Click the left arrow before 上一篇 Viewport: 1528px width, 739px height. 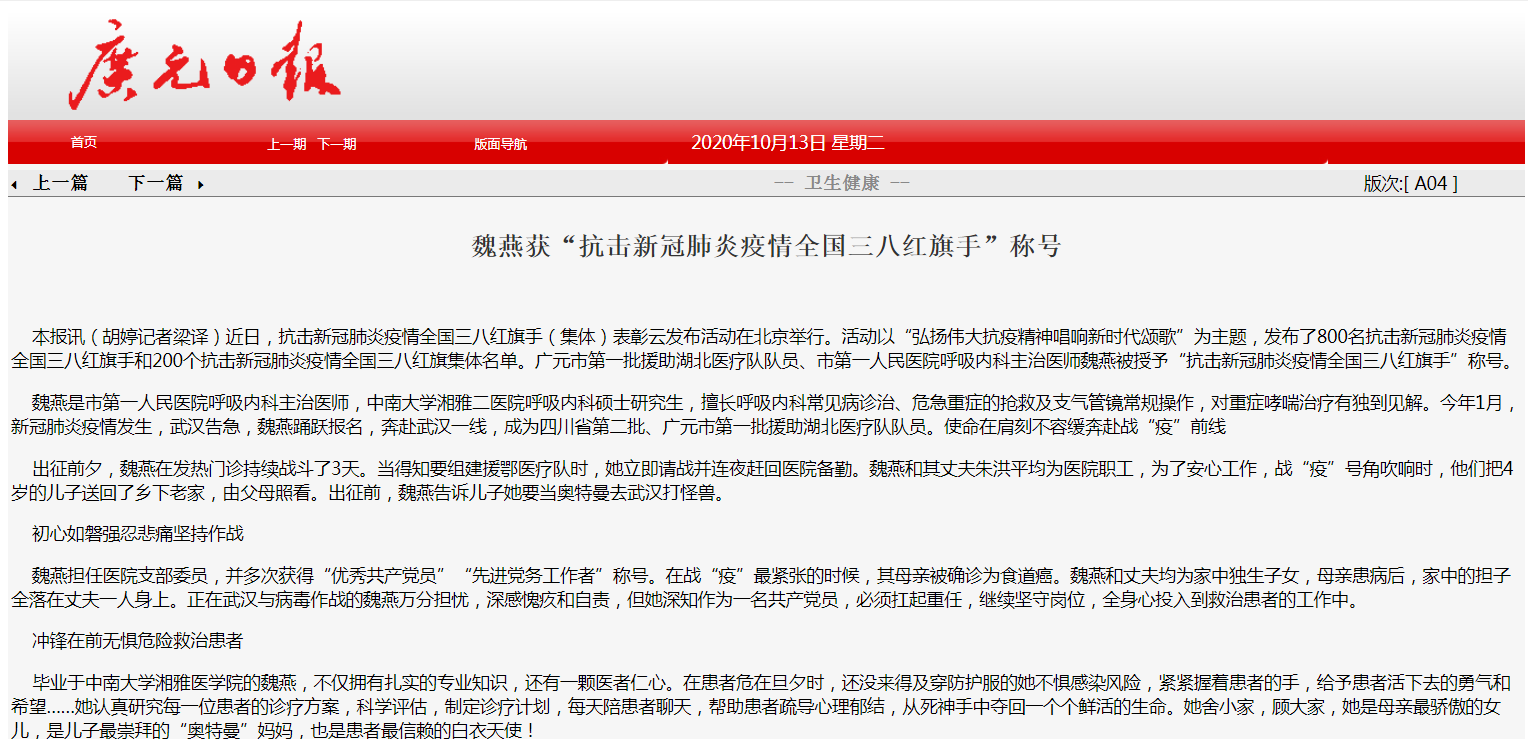pyautogui.click(x=14, y=185)
